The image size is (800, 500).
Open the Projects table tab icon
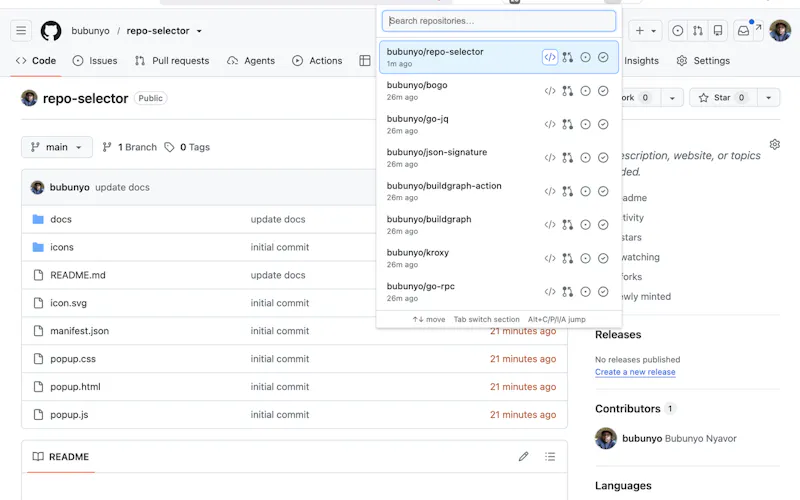[365, 61]
